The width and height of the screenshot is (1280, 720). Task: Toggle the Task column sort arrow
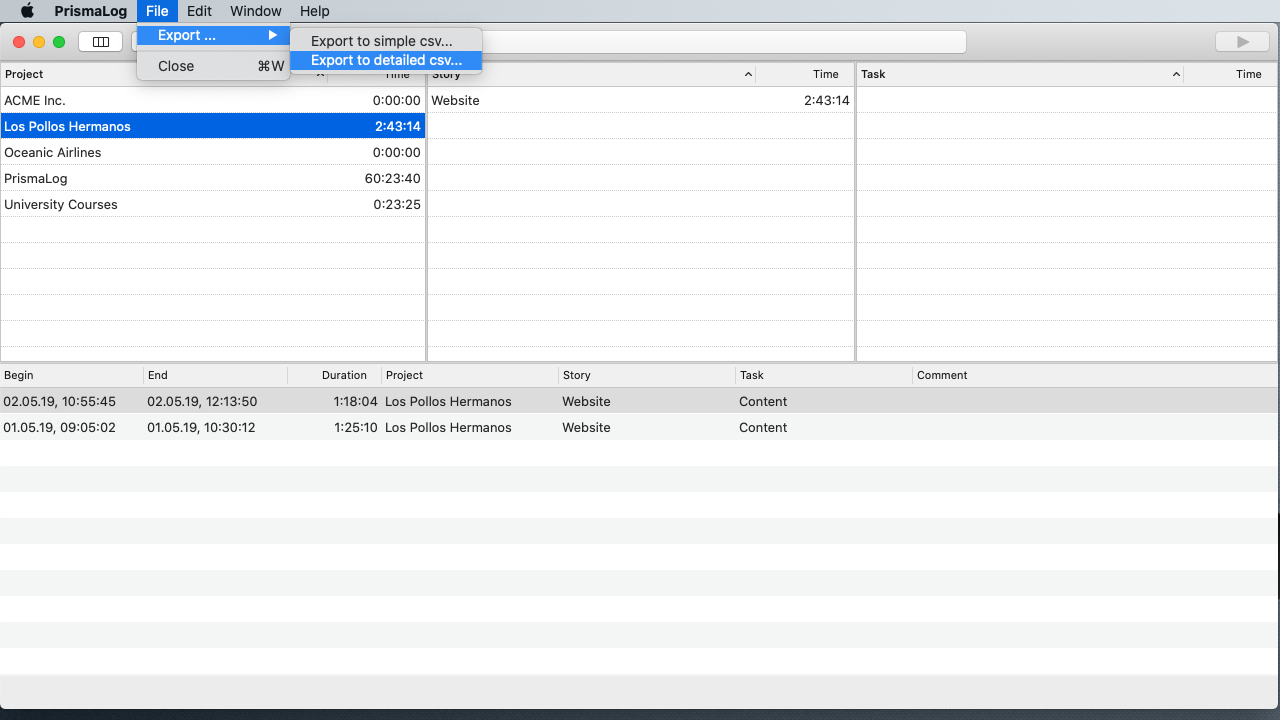coord(1176,74)
